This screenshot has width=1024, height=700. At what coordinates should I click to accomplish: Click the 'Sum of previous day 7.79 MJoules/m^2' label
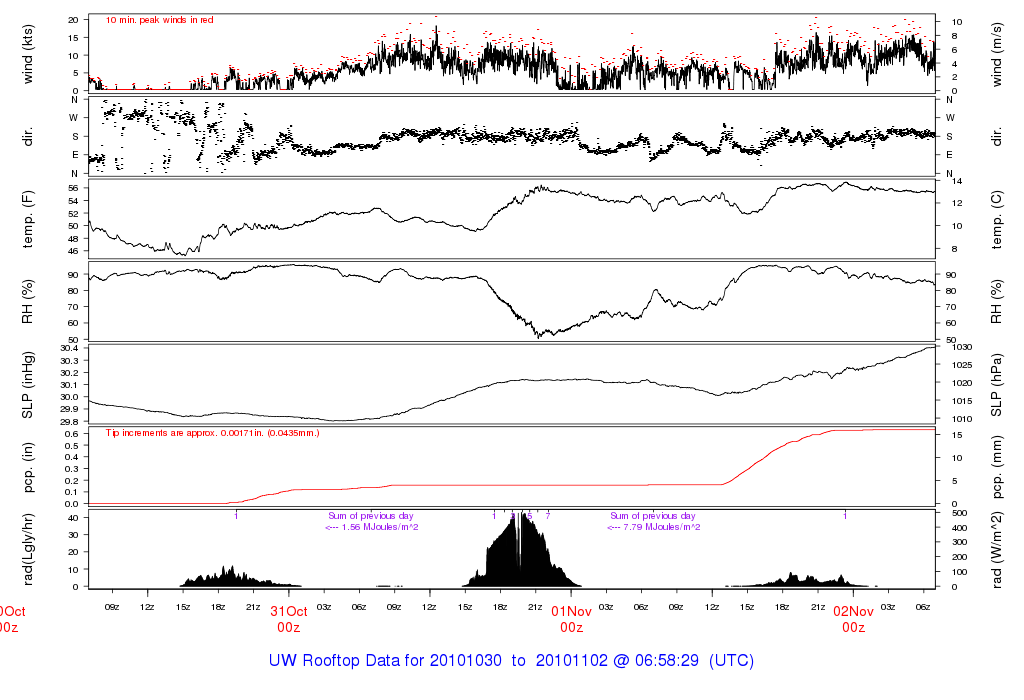tap(653, 521)
